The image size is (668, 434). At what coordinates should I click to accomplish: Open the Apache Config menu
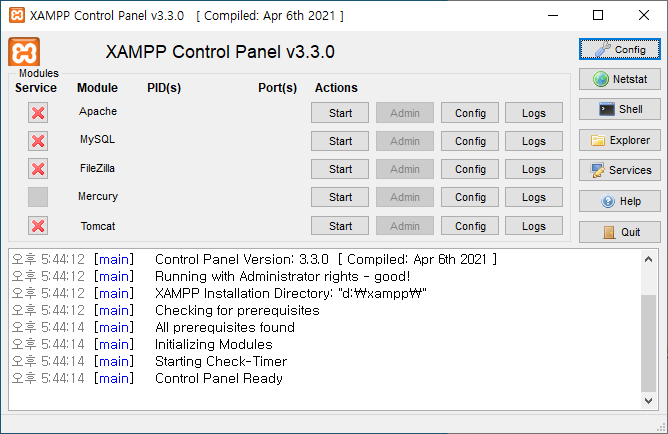[x=470, y=113]
